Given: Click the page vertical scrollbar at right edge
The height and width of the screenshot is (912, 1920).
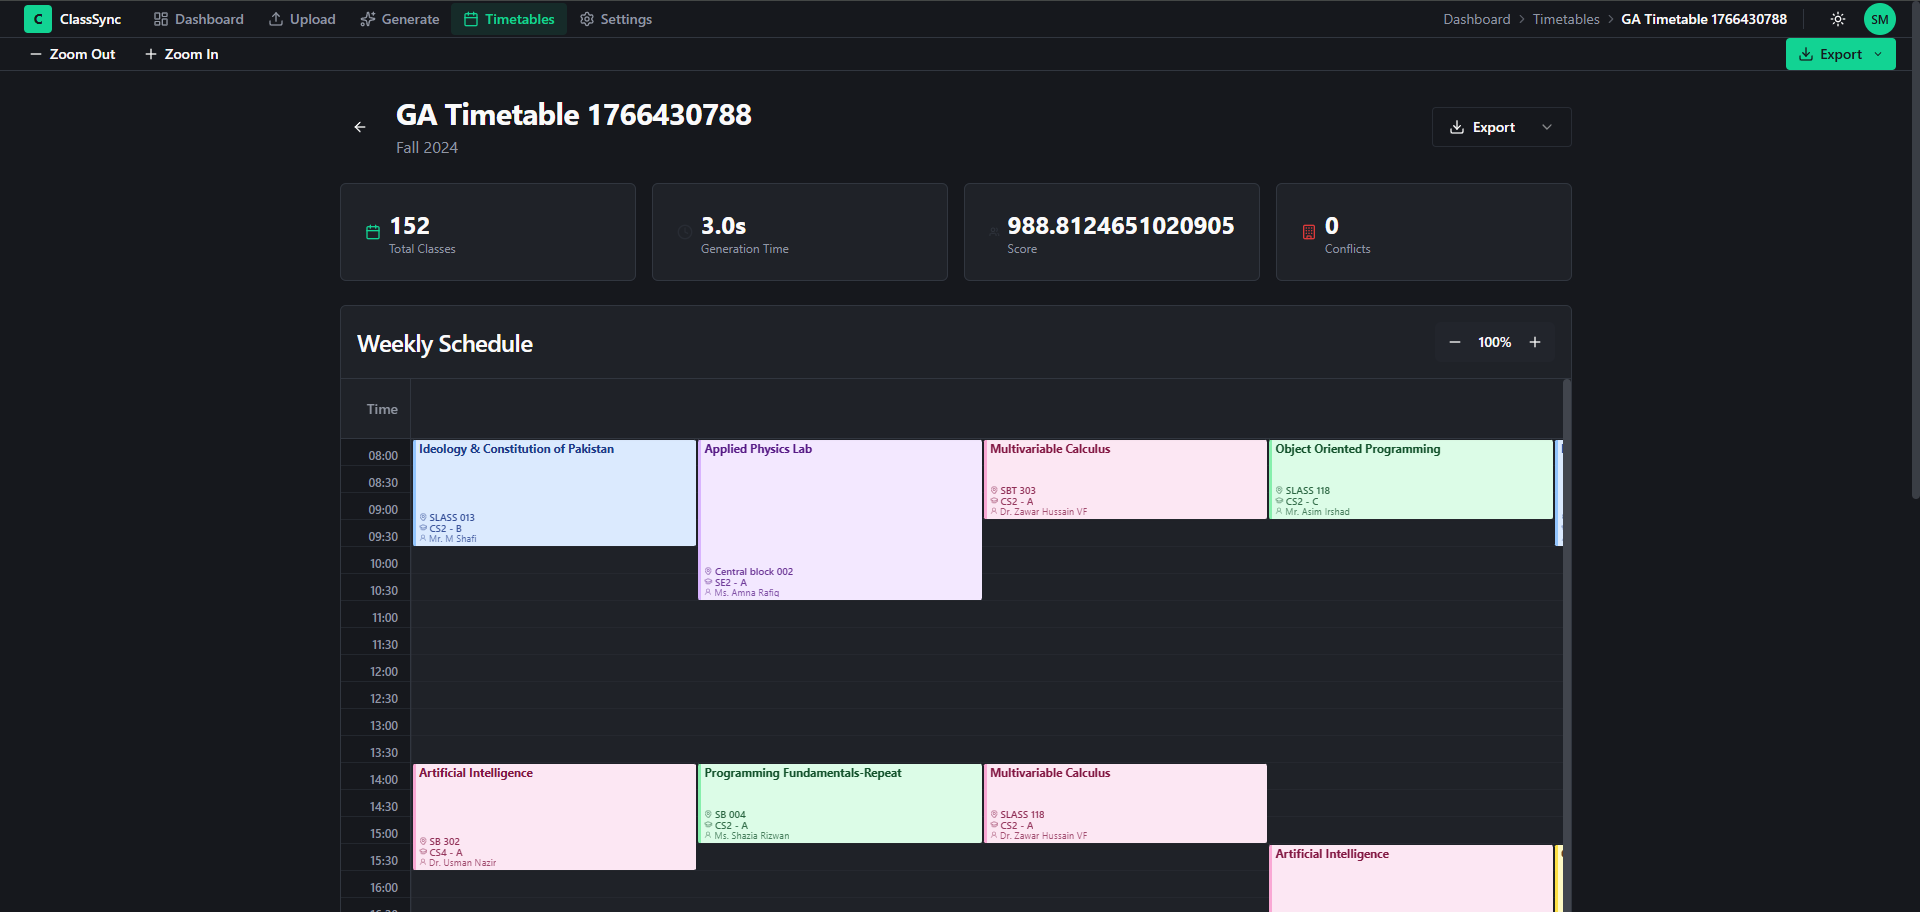Looking at the screenshot, I should click(1915, 250).
